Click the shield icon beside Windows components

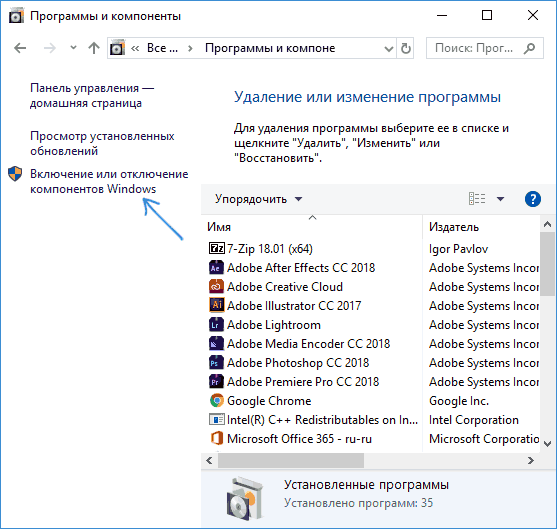tap(15, 174)
